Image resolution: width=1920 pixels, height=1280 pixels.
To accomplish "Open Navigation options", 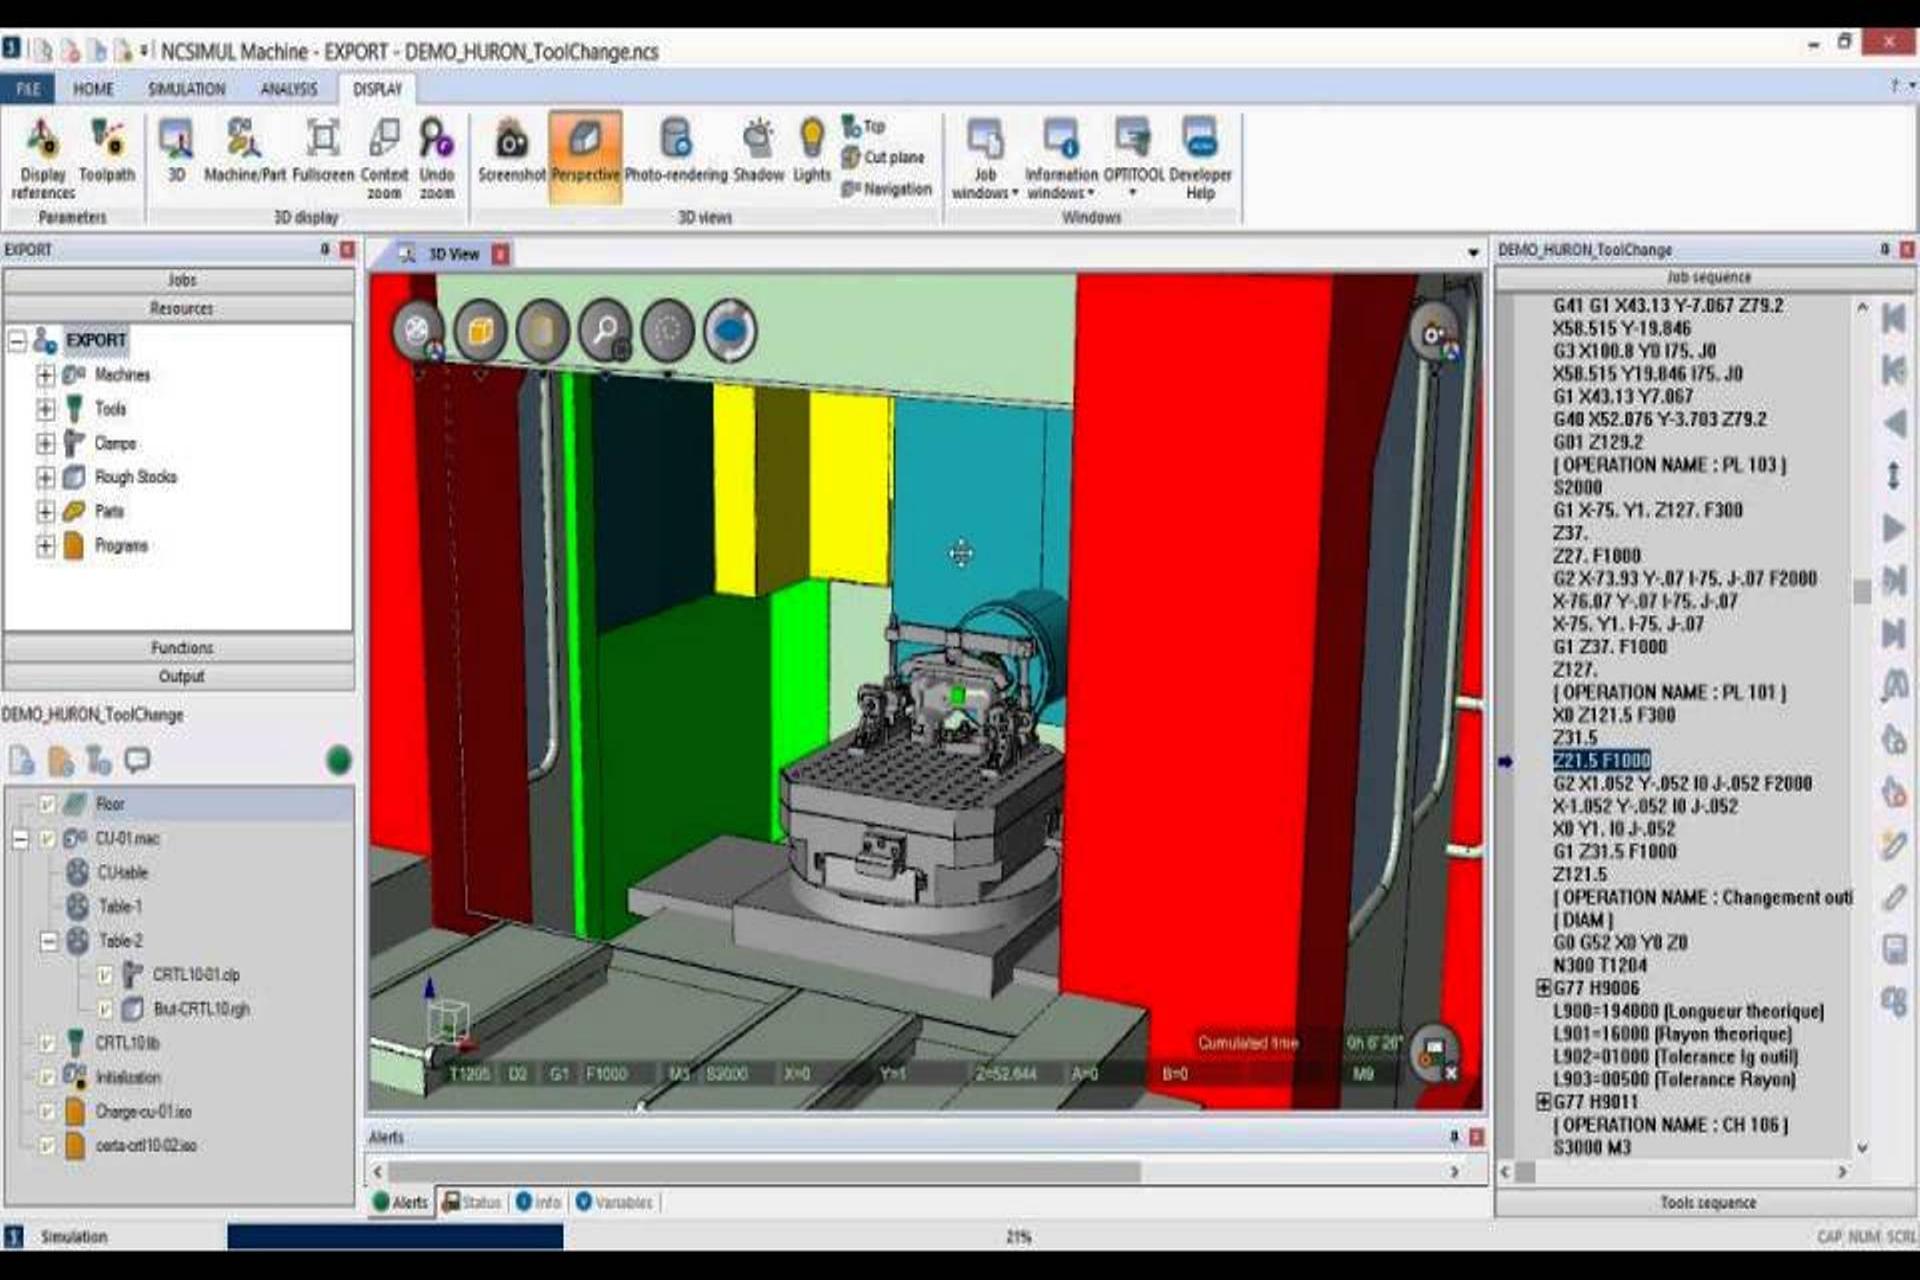I will coord(887,189).
